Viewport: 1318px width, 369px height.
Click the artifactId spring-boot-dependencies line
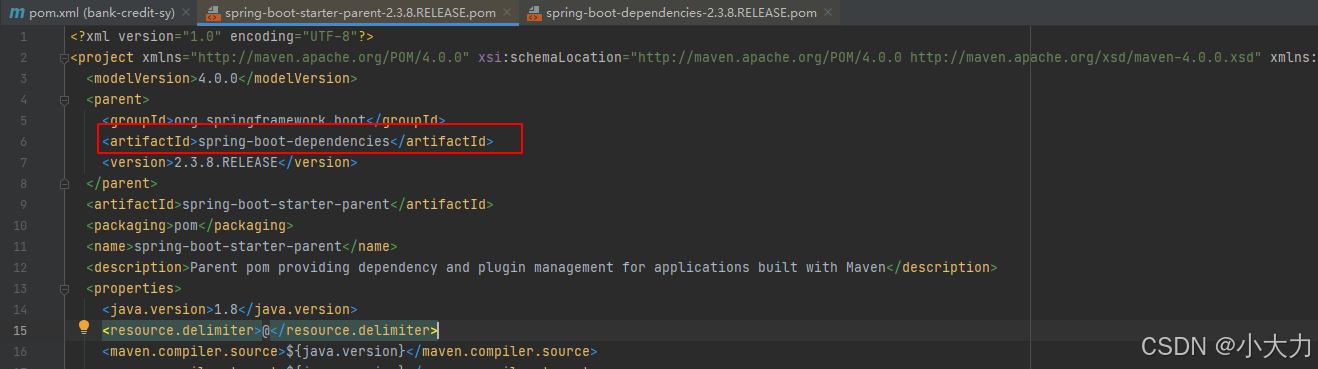(298, 141)
